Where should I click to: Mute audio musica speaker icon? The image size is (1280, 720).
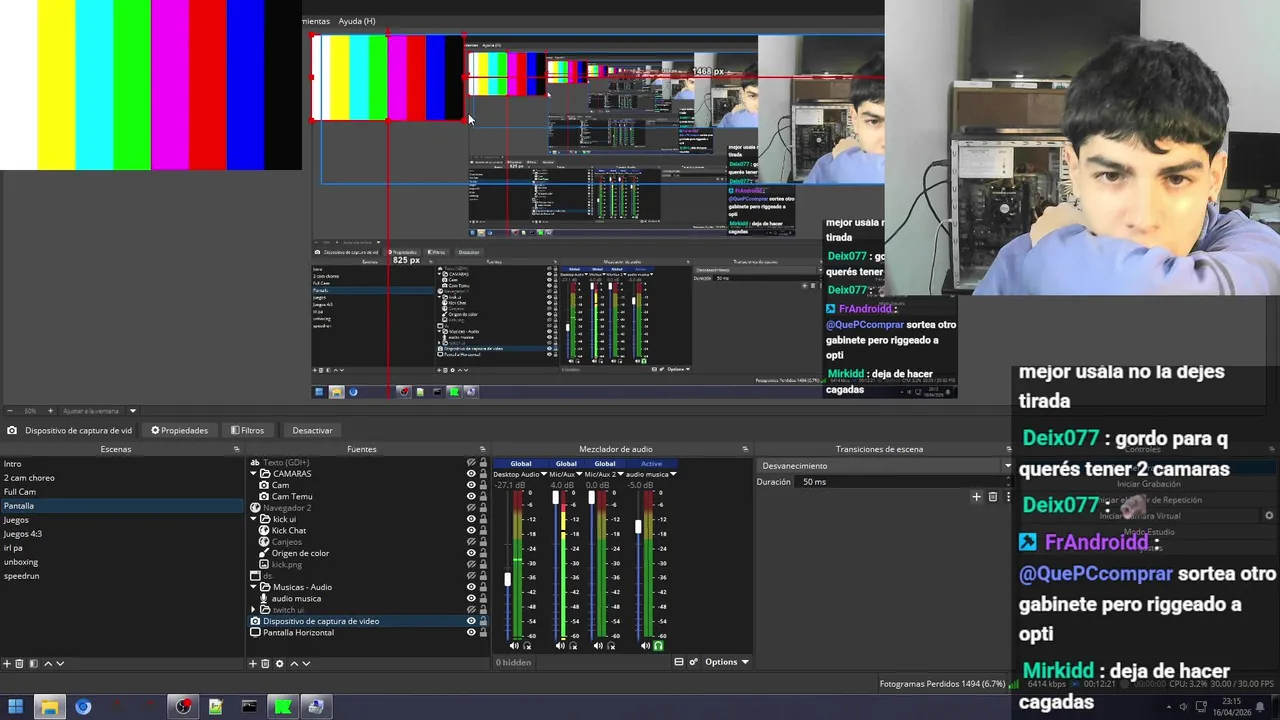[645, 646]
